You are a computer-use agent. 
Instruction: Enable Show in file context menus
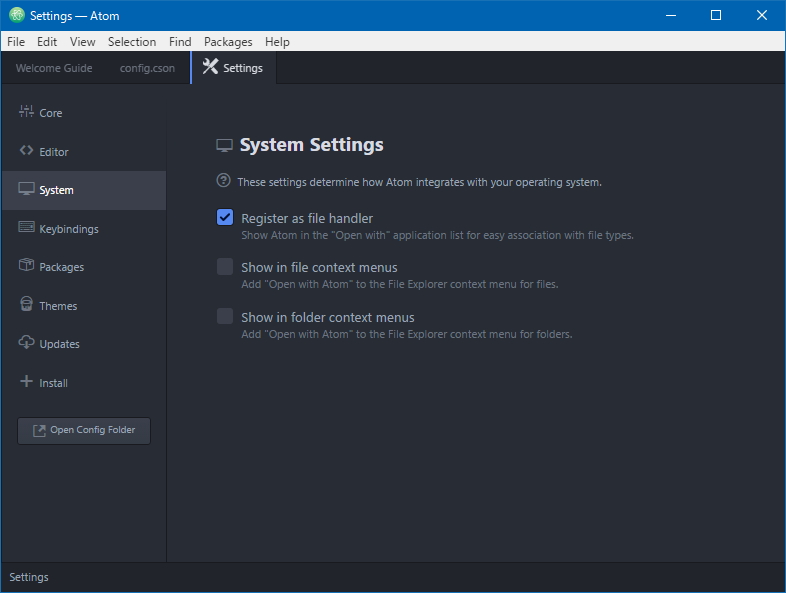225,267
